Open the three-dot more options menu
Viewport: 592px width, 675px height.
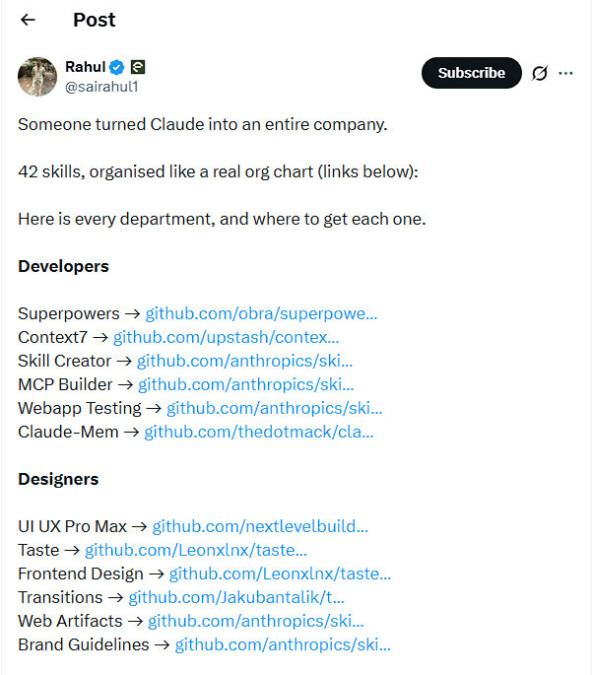pos(565,73)
